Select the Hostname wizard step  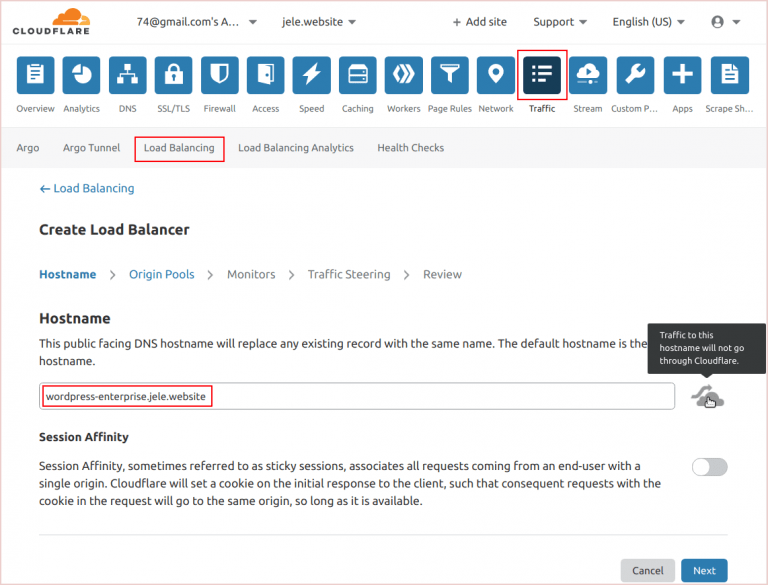[68, 274]
